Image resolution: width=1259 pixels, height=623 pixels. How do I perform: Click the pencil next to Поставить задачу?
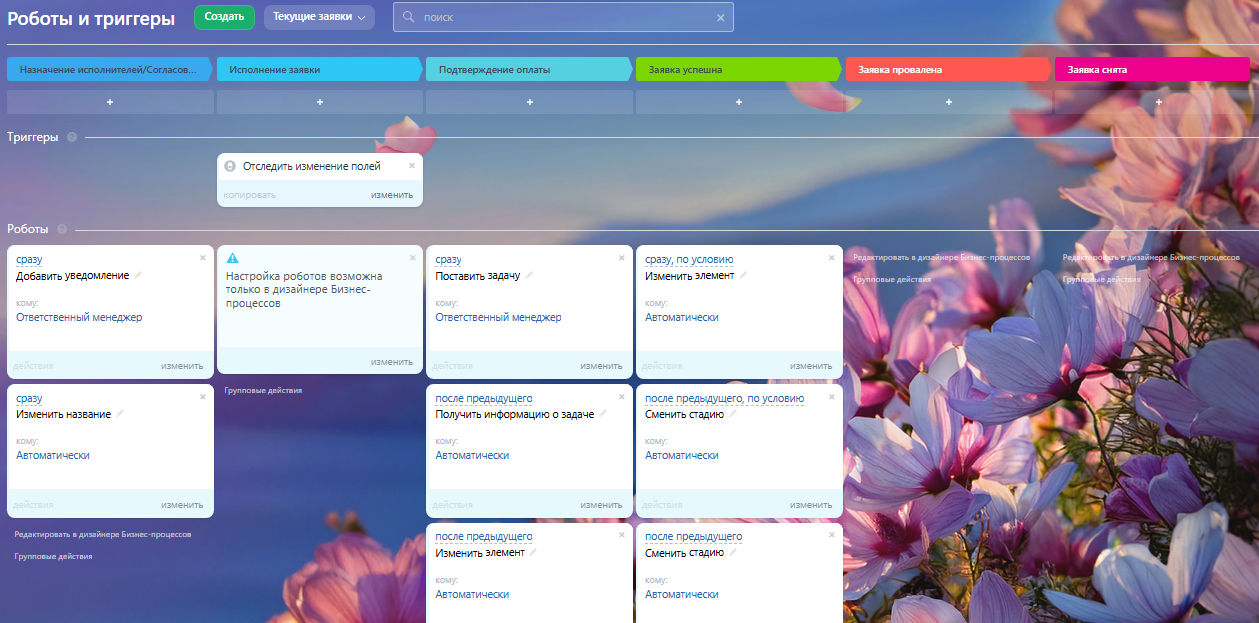[529, 275]
